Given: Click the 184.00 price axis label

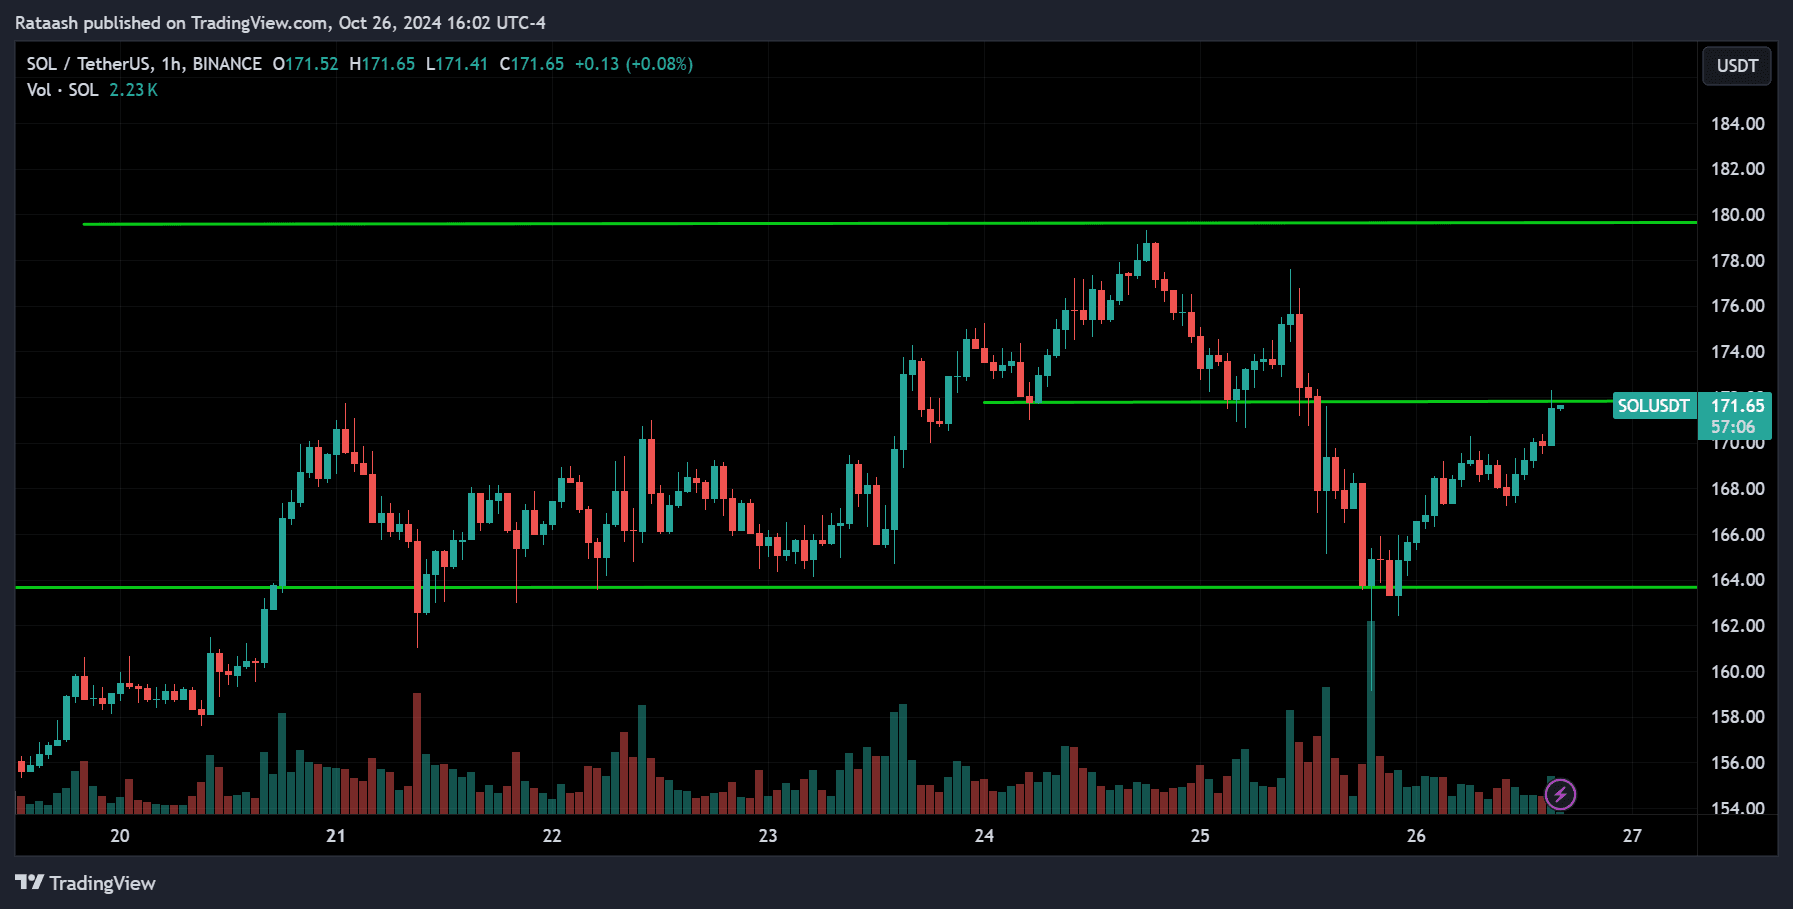Looking at the screenshot, I should click(1738, 124).
